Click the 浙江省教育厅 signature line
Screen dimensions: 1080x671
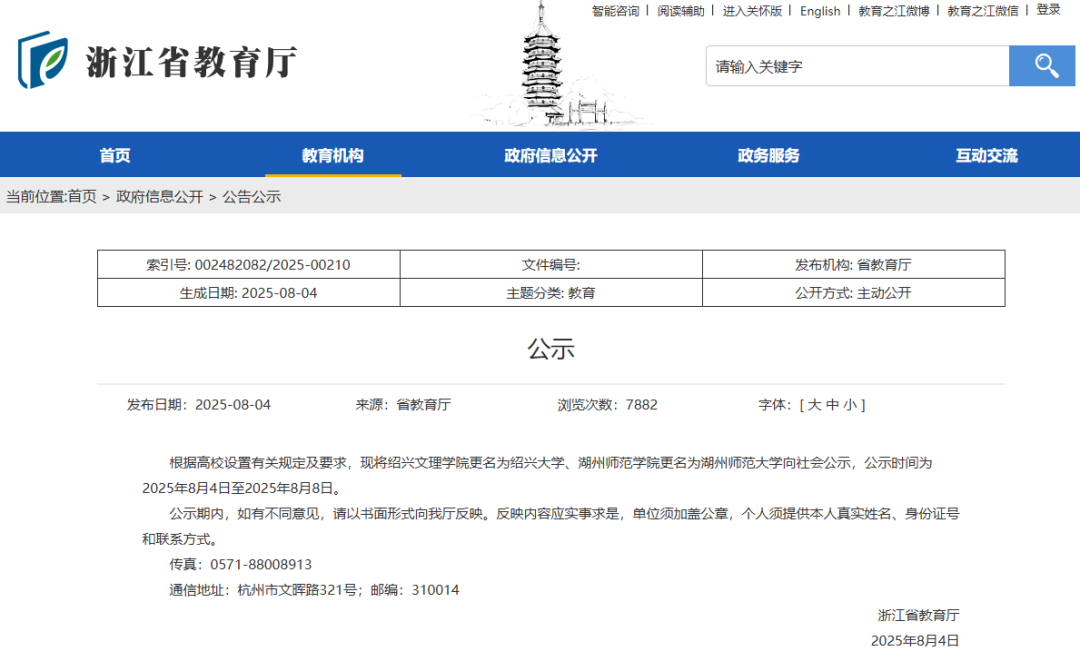918,615
